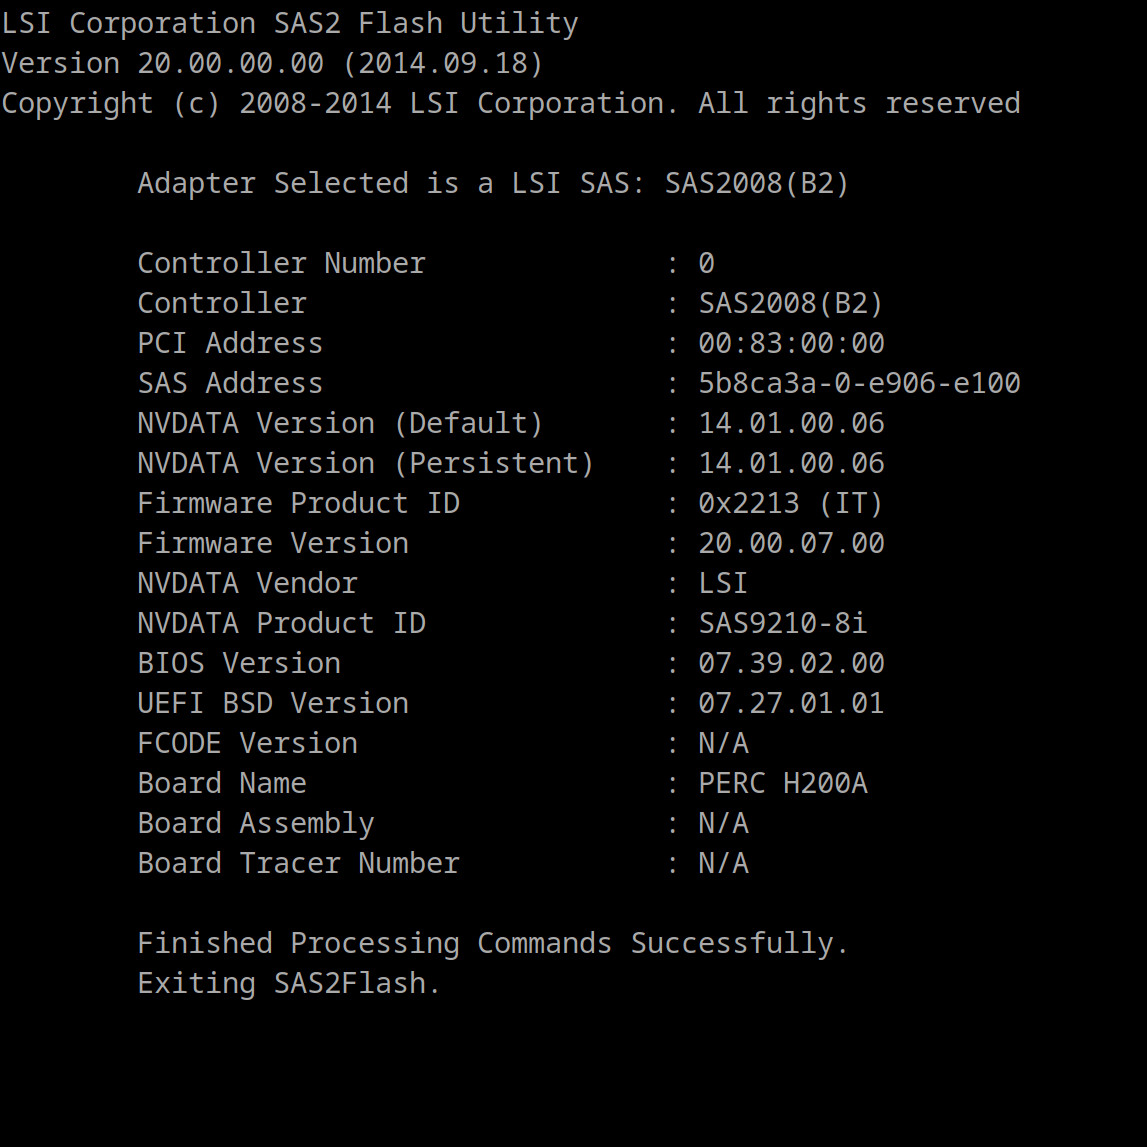Viewport: 1147px width, 1147px height.
Task: Click the Copyright LSI Corporation line
Action: 510,103
